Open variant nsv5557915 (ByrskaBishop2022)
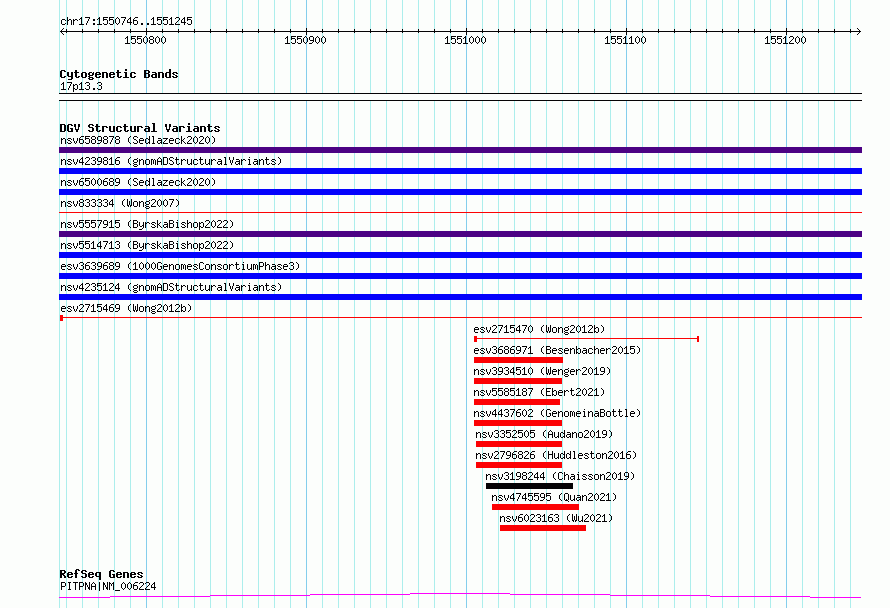This screenshot has width=890, height=608. click(x=147, y=224)
